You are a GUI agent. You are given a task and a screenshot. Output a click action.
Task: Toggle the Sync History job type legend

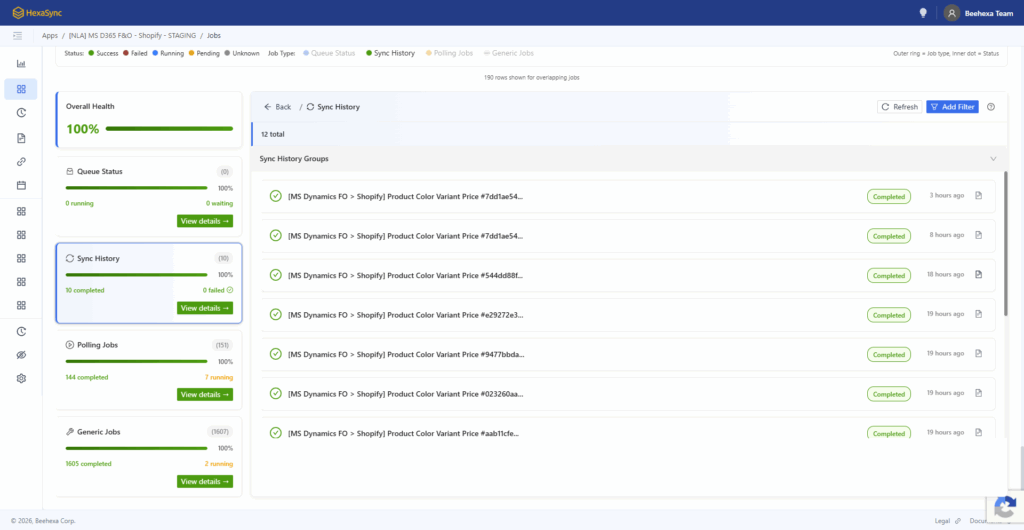[x=391, y=53]
